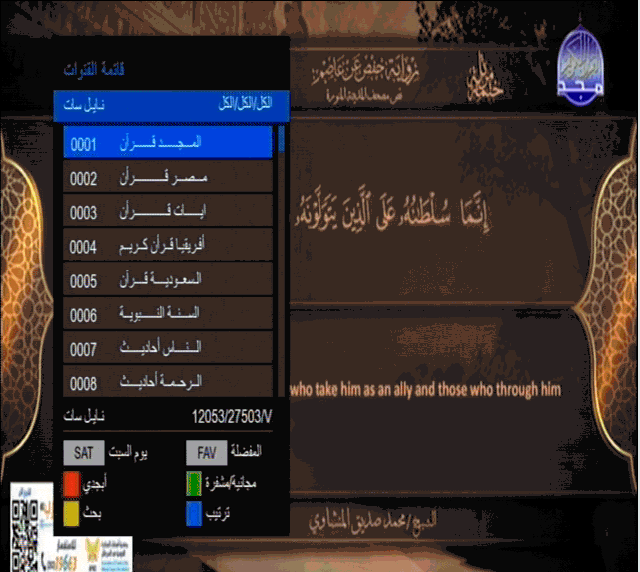Select channel 0005 السعودية قرآن
This screenshot has height=572, width=640.
(168, 279)
